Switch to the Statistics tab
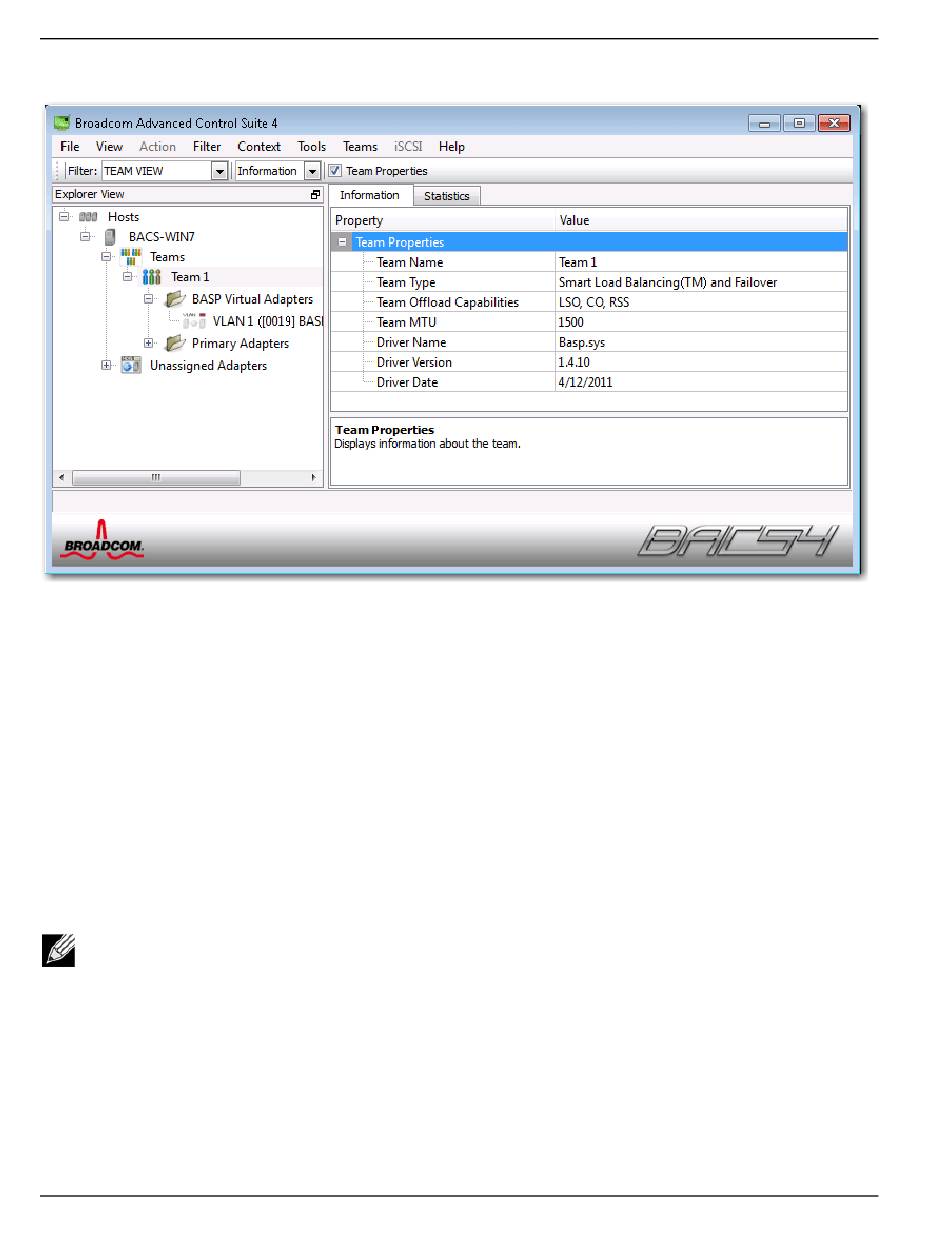 pos(446,196)
